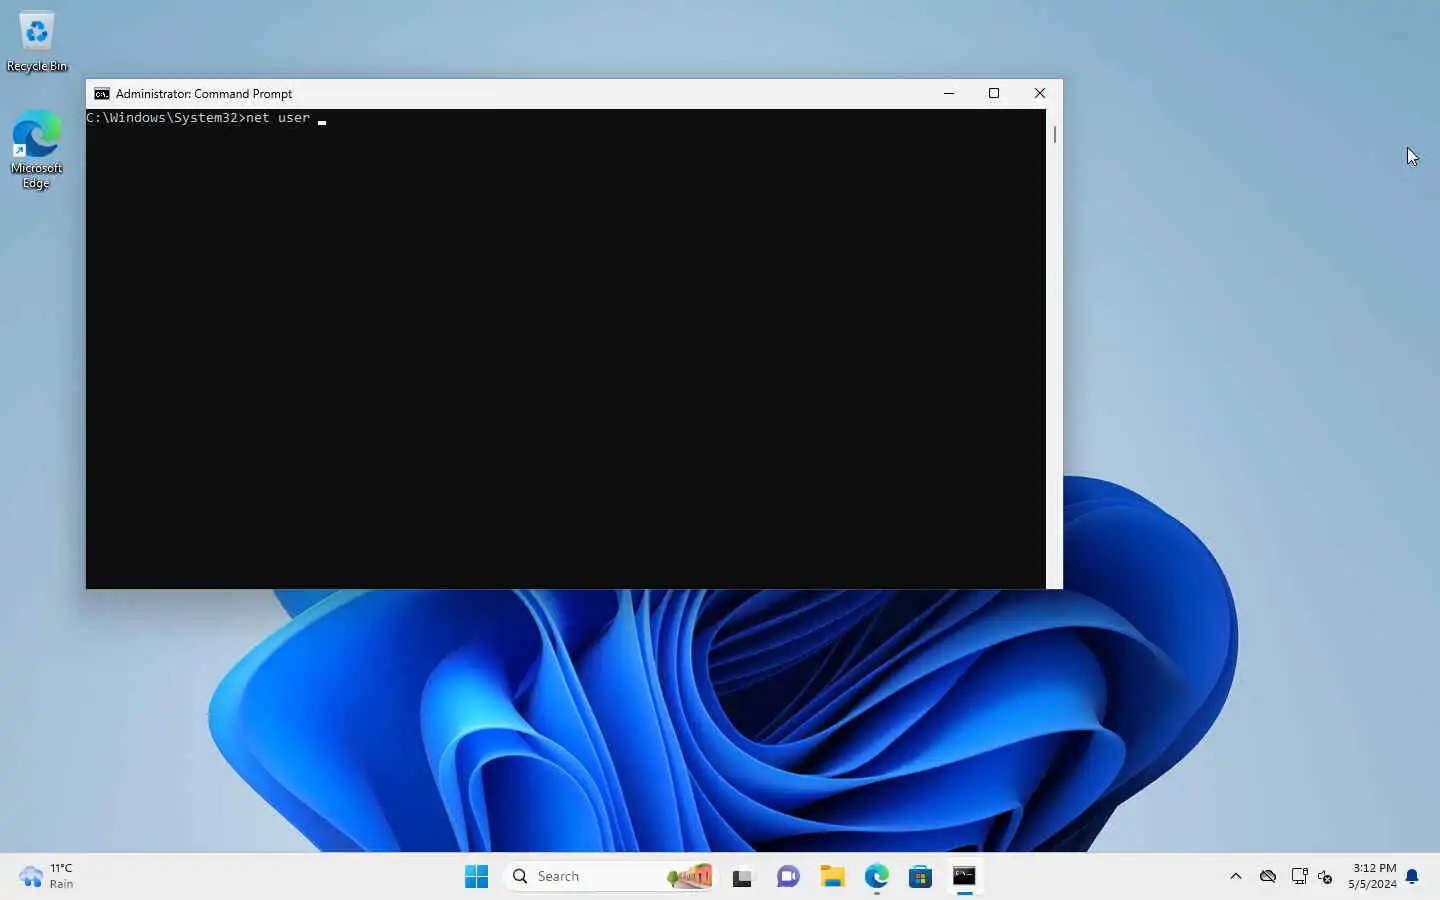Click the 'net user' command line text

click(278, 118)
